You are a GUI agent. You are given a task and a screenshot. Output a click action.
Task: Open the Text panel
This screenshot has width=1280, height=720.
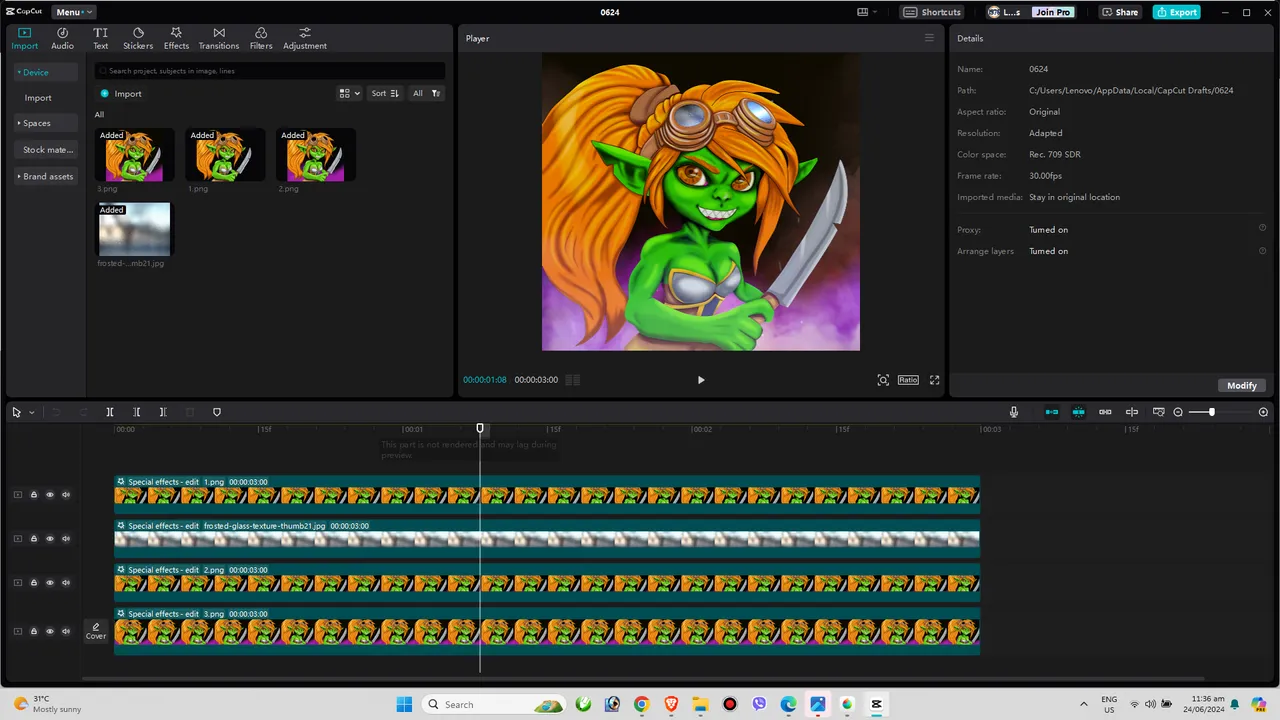(x=101, y=38)
